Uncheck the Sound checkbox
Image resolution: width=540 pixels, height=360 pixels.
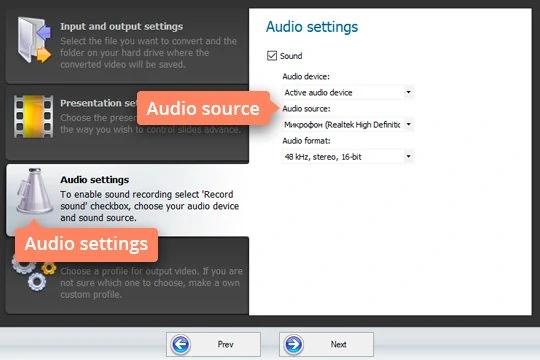[272, 55]
